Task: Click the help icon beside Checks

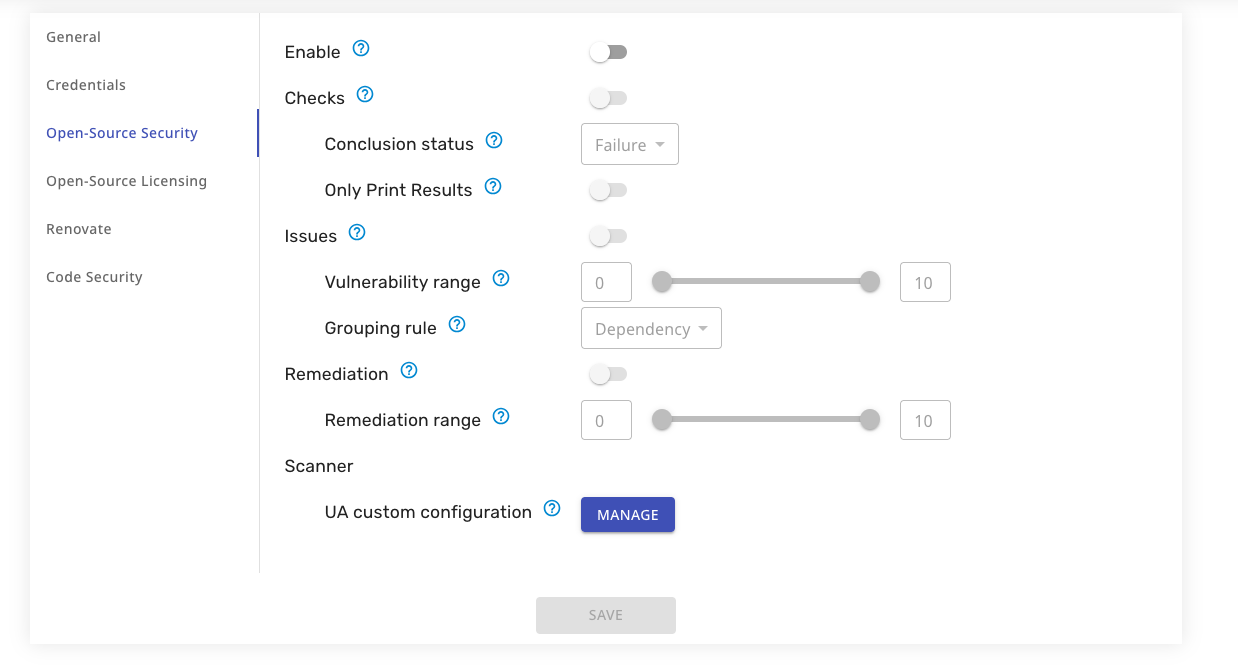Action: pos(365,95)
